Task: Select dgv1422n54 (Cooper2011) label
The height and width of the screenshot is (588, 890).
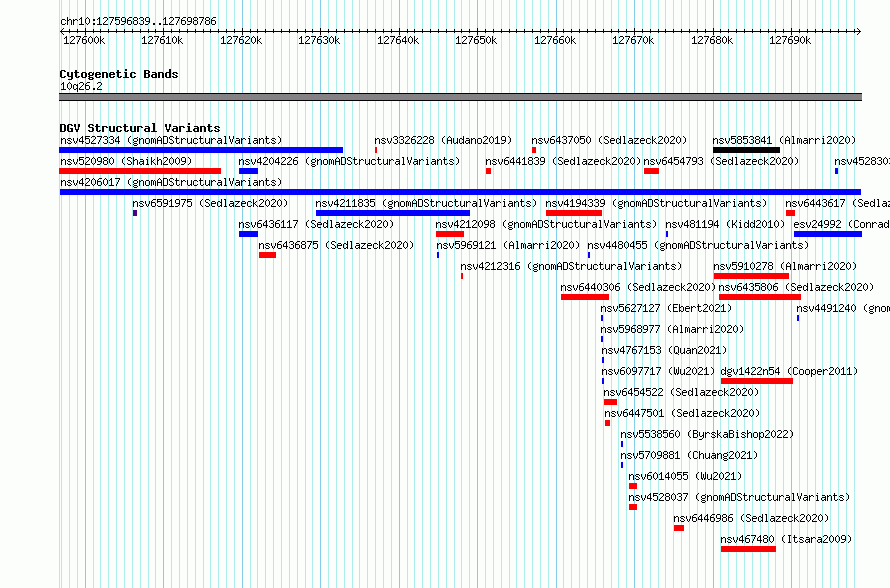Action: (789, 371)
